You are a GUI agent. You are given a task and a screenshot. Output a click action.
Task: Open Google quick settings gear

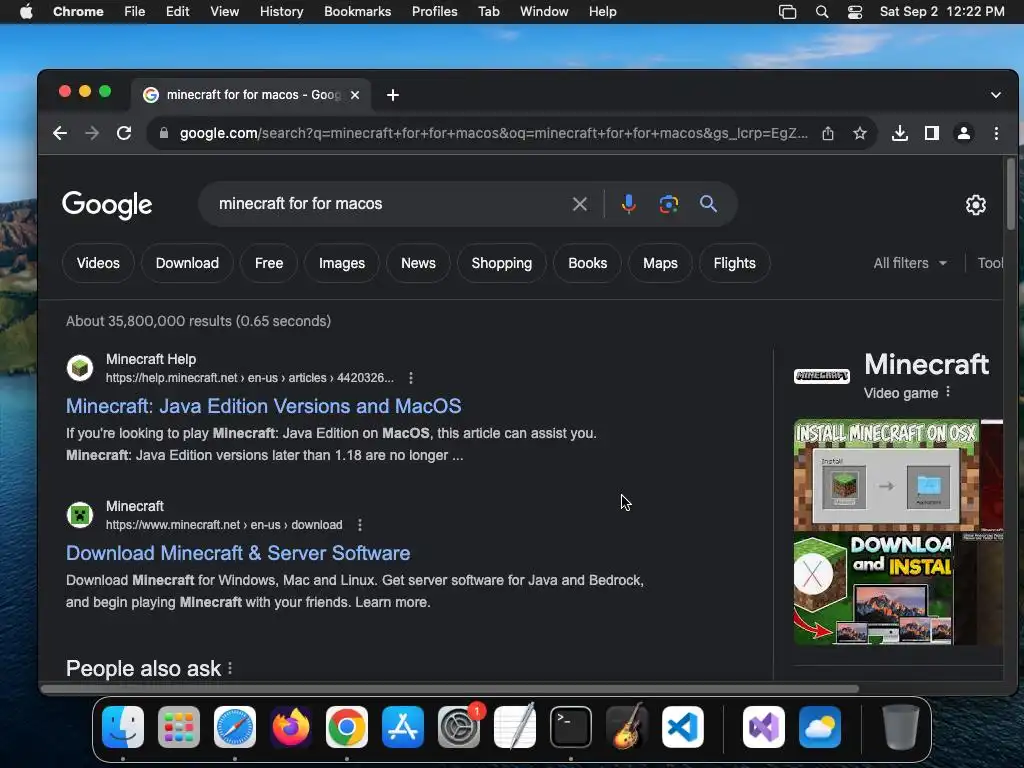click(976, 204)
